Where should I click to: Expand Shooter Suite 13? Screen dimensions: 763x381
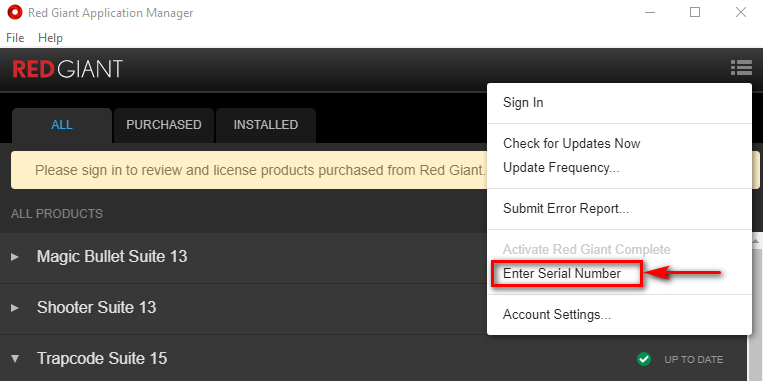pos(15,308)
